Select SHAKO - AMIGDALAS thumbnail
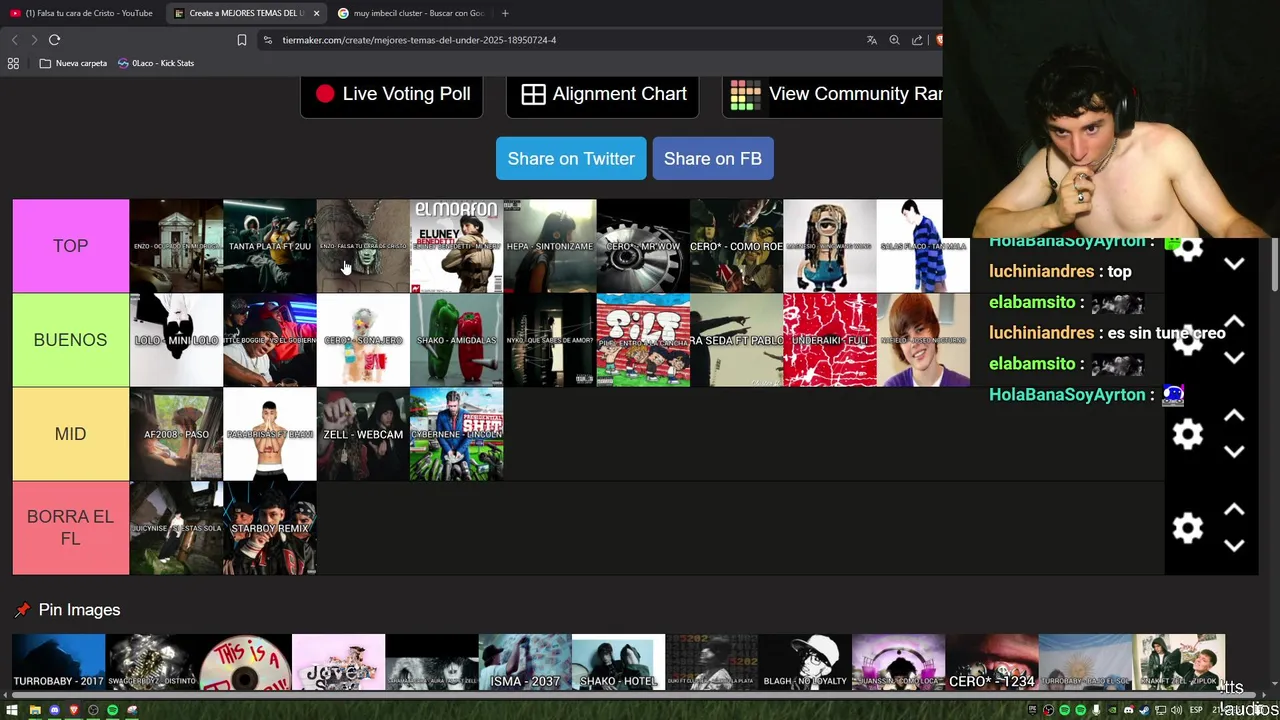Screen dimensions: 1280x720 [x=456, y=340]
